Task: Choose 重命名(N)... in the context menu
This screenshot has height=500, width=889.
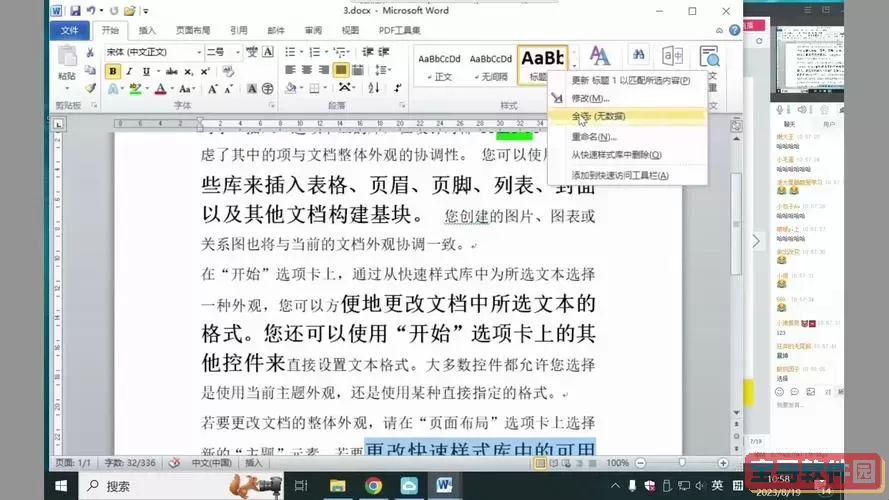Action: pyautogui.click(x=627, y=137)
